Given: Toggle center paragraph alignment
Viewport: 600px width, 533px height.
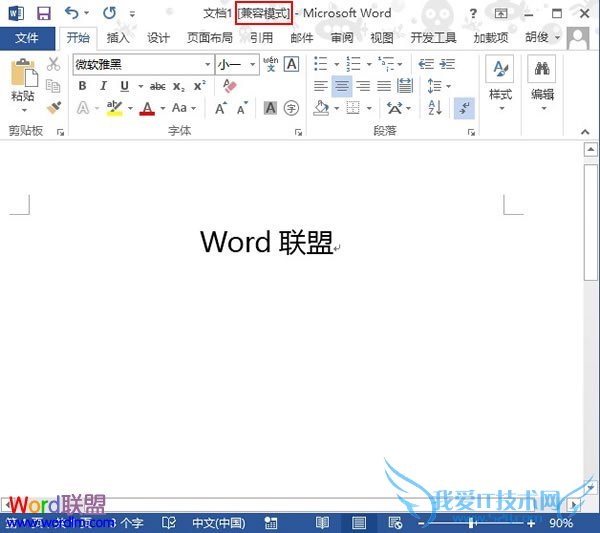Looking at the screenshot, I should (342, 87).
